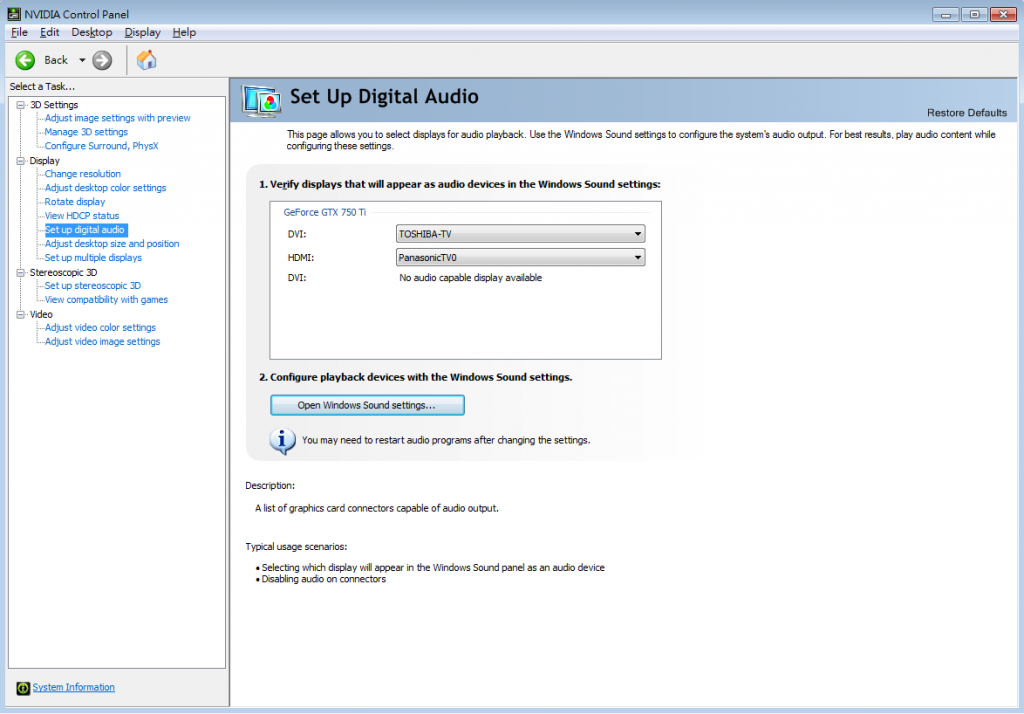
Task: Open the Home icon in toolbar
Action: coord(146,60)
